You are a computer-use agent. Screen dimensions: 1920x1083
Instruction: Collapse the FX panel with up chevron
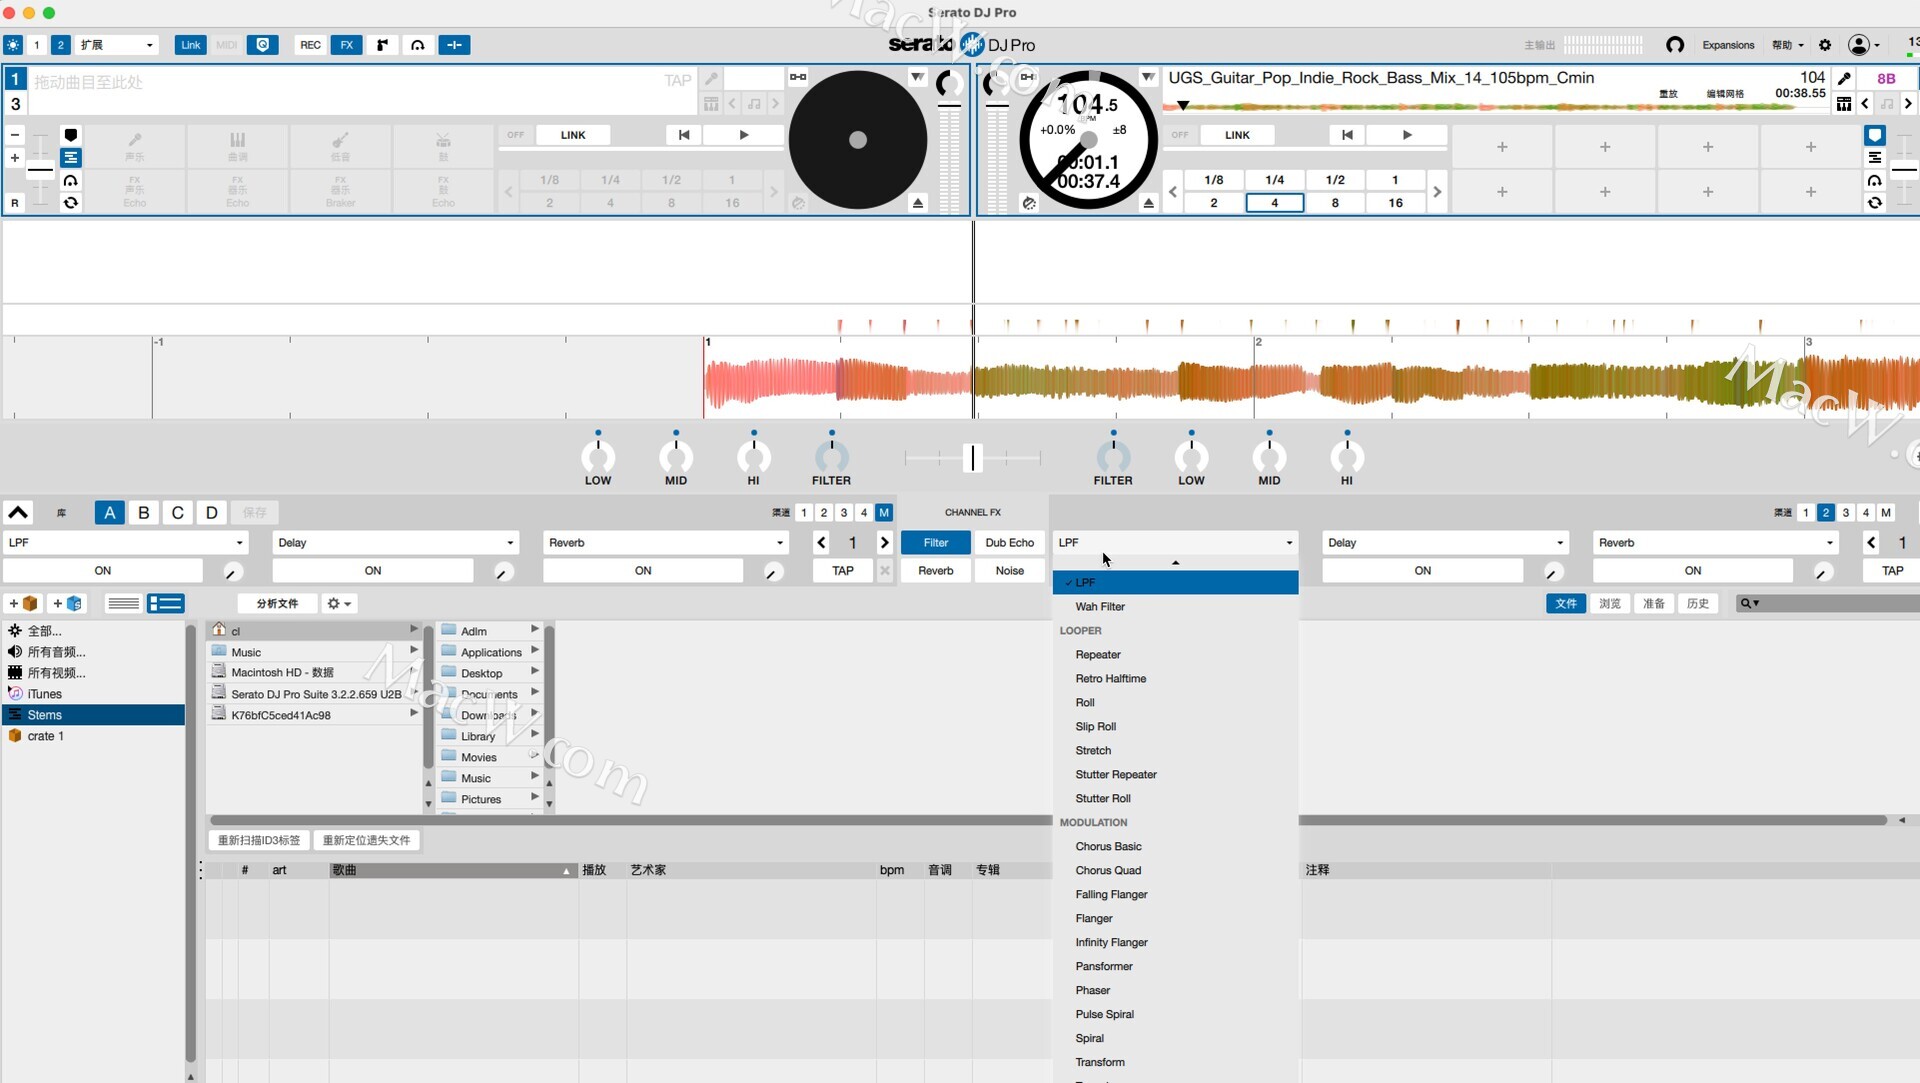18,513
